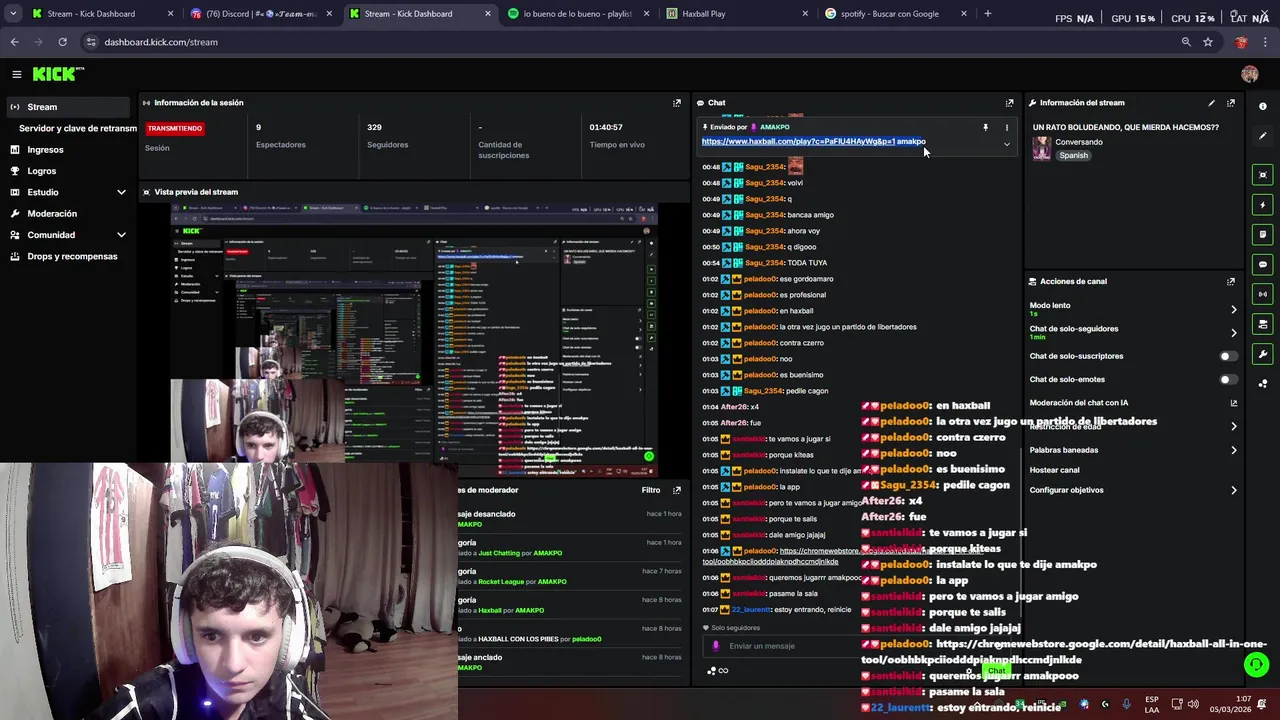This screenshot has width=1280, height=720.
Task: Click the stream preview thumbnail
Action: tap(414, 340)
